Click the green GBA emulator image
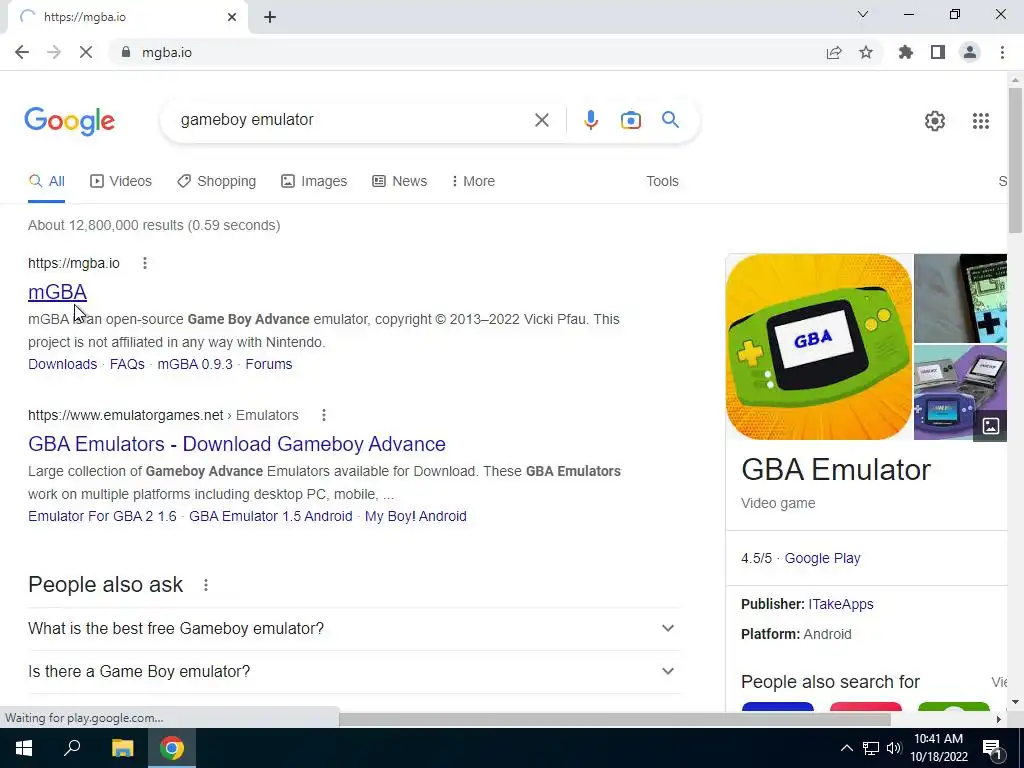The height and width of the screenshot is (768, 1024). coord(819,347)
